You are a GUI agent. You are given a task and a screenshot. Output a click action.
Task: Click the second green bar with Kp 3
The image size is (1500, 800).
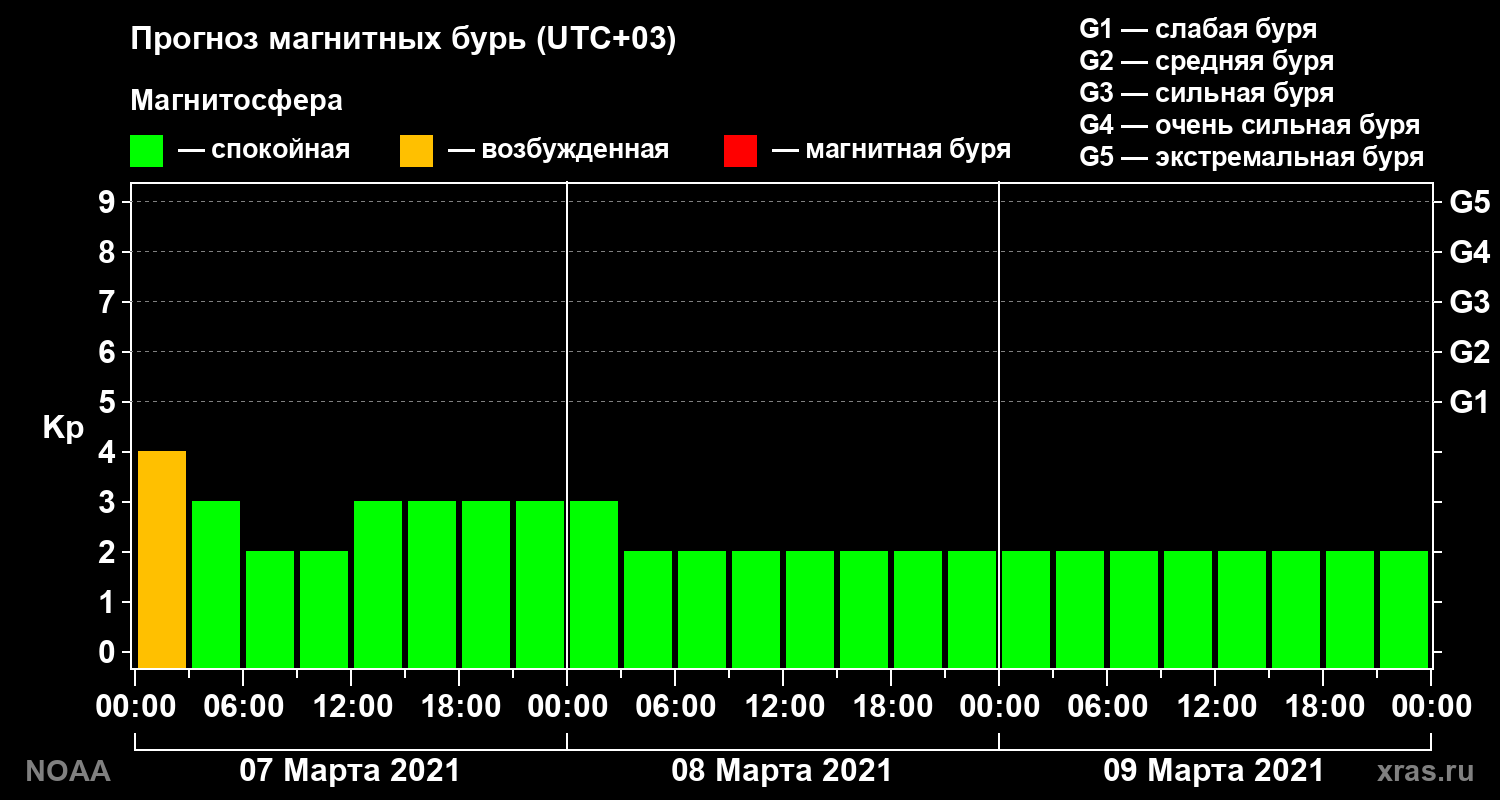pos(378,584)
